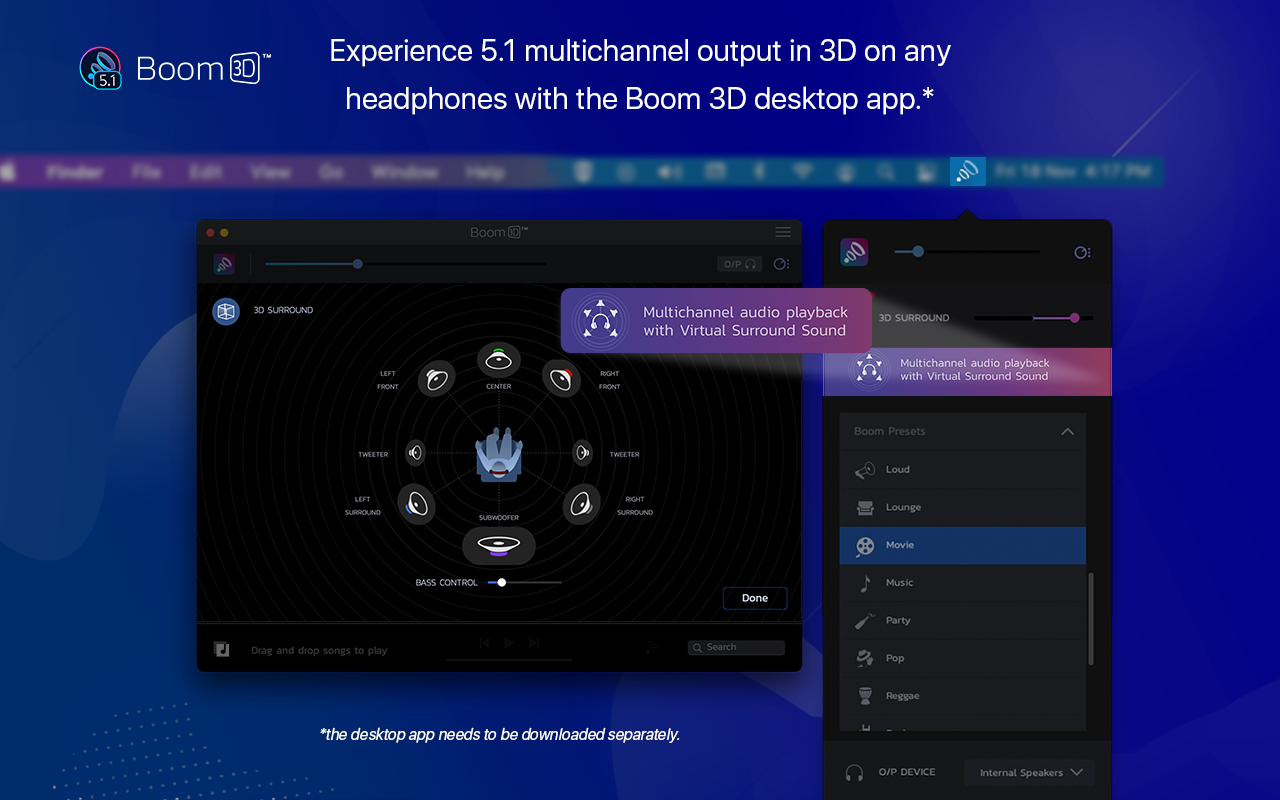1280x800 pixels.
Task: Click the Done button
Action: [754, 598]
